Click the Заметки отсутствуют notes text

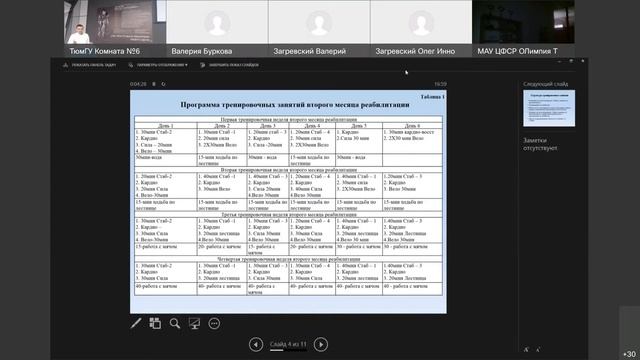click(540, 144)
